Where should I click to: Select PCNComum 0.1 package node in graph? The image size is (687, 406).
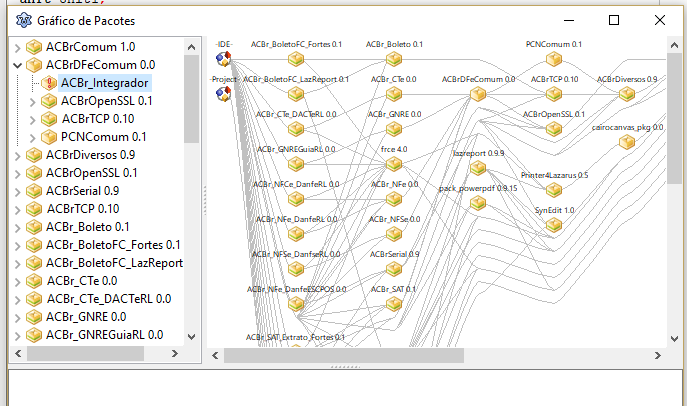(554, 59)
